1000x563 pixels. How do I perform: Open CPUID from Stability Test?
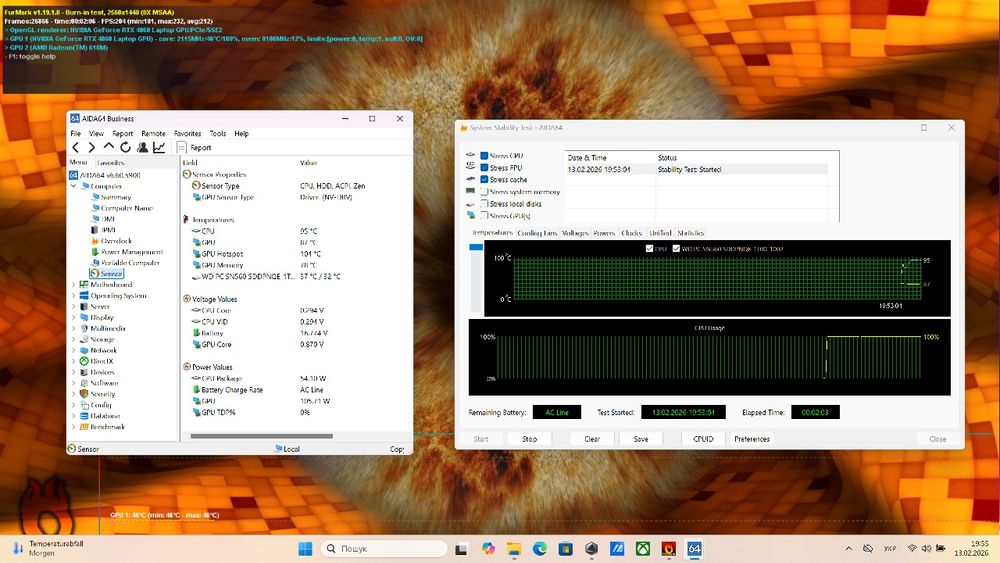point(703,439)
